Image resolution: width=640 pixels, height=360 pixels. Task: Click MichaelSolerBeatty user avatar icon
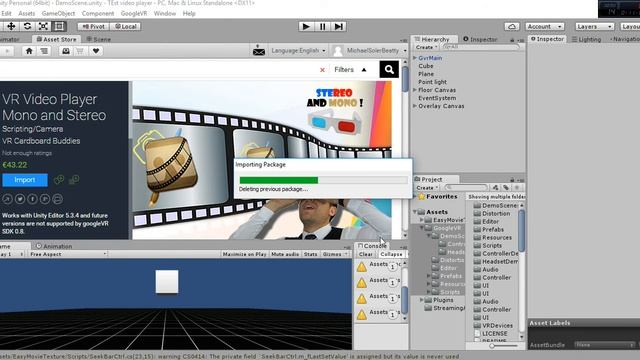[338, 51]
